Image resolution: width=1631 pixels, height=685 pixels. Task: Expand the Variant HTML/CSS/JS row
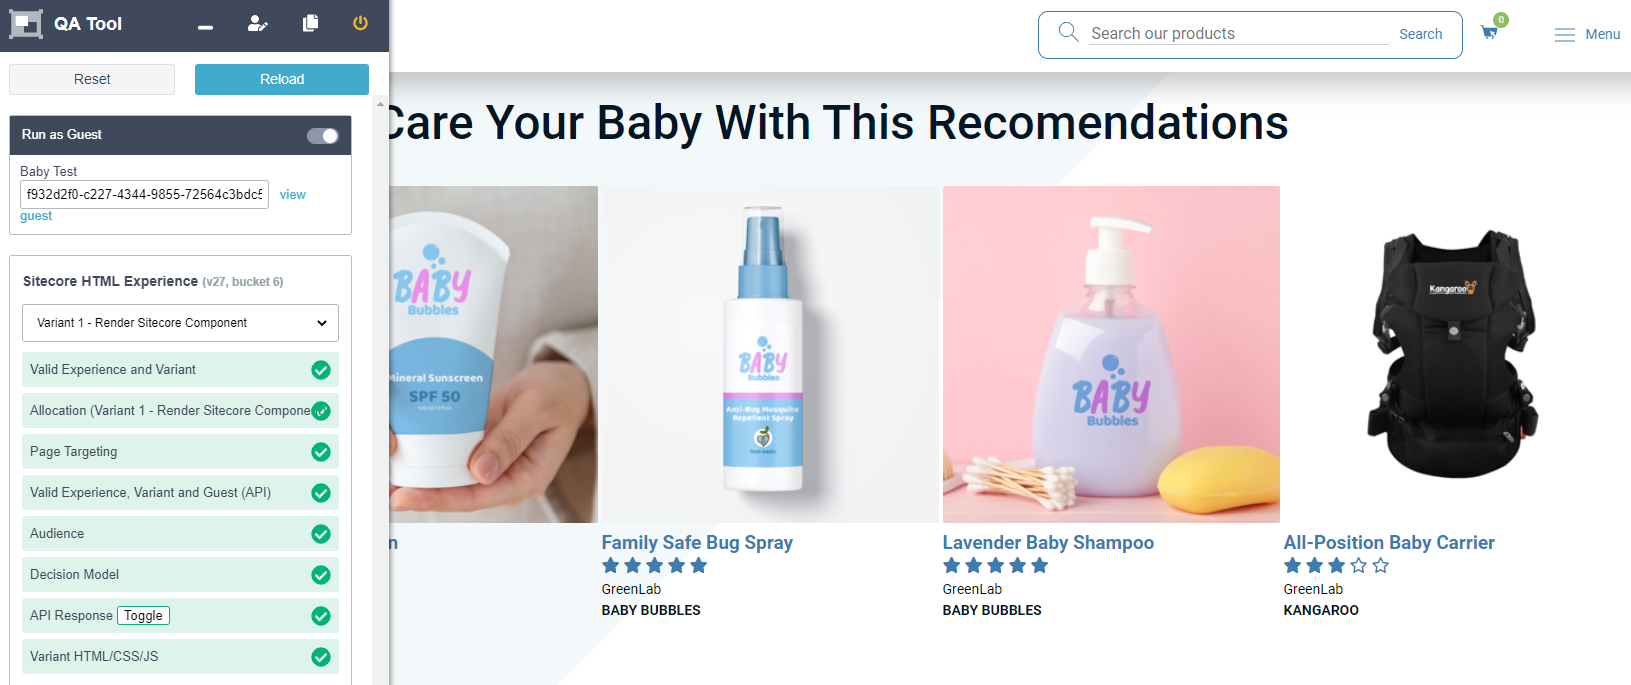(x=180, y=657)
